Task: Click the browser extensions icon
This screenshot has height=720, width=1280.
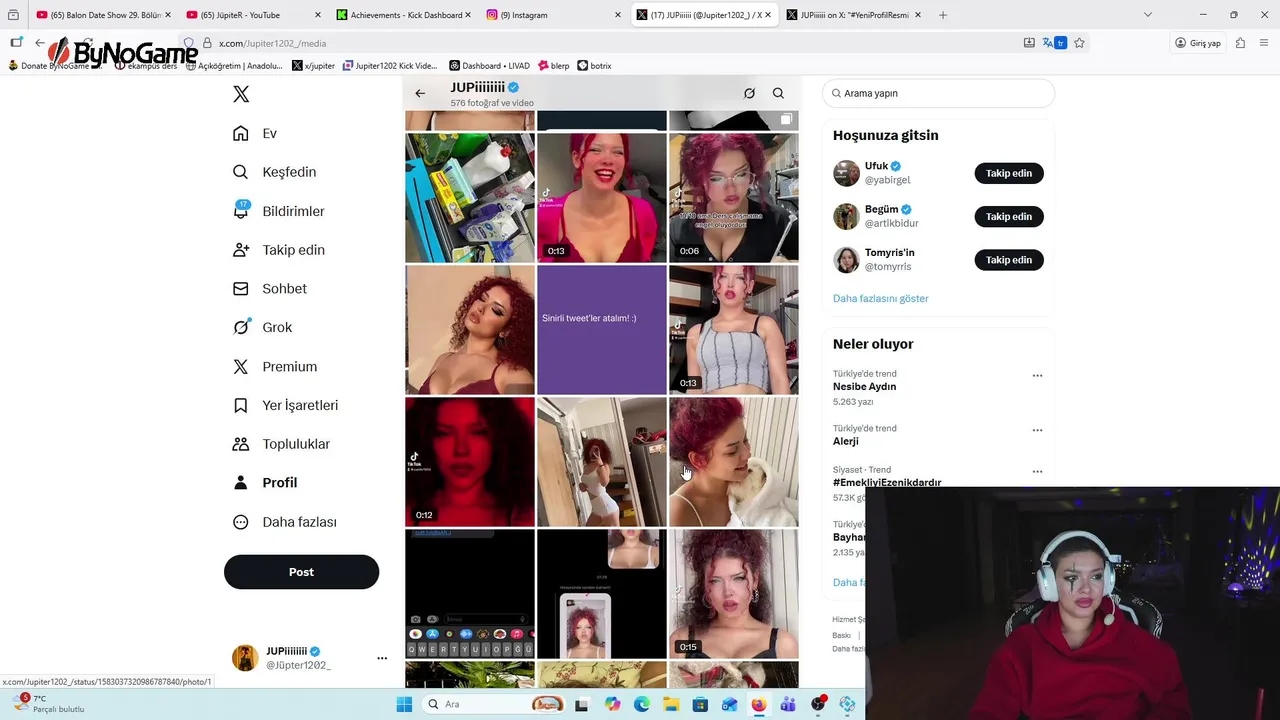Action: [x=1240, y=43]
